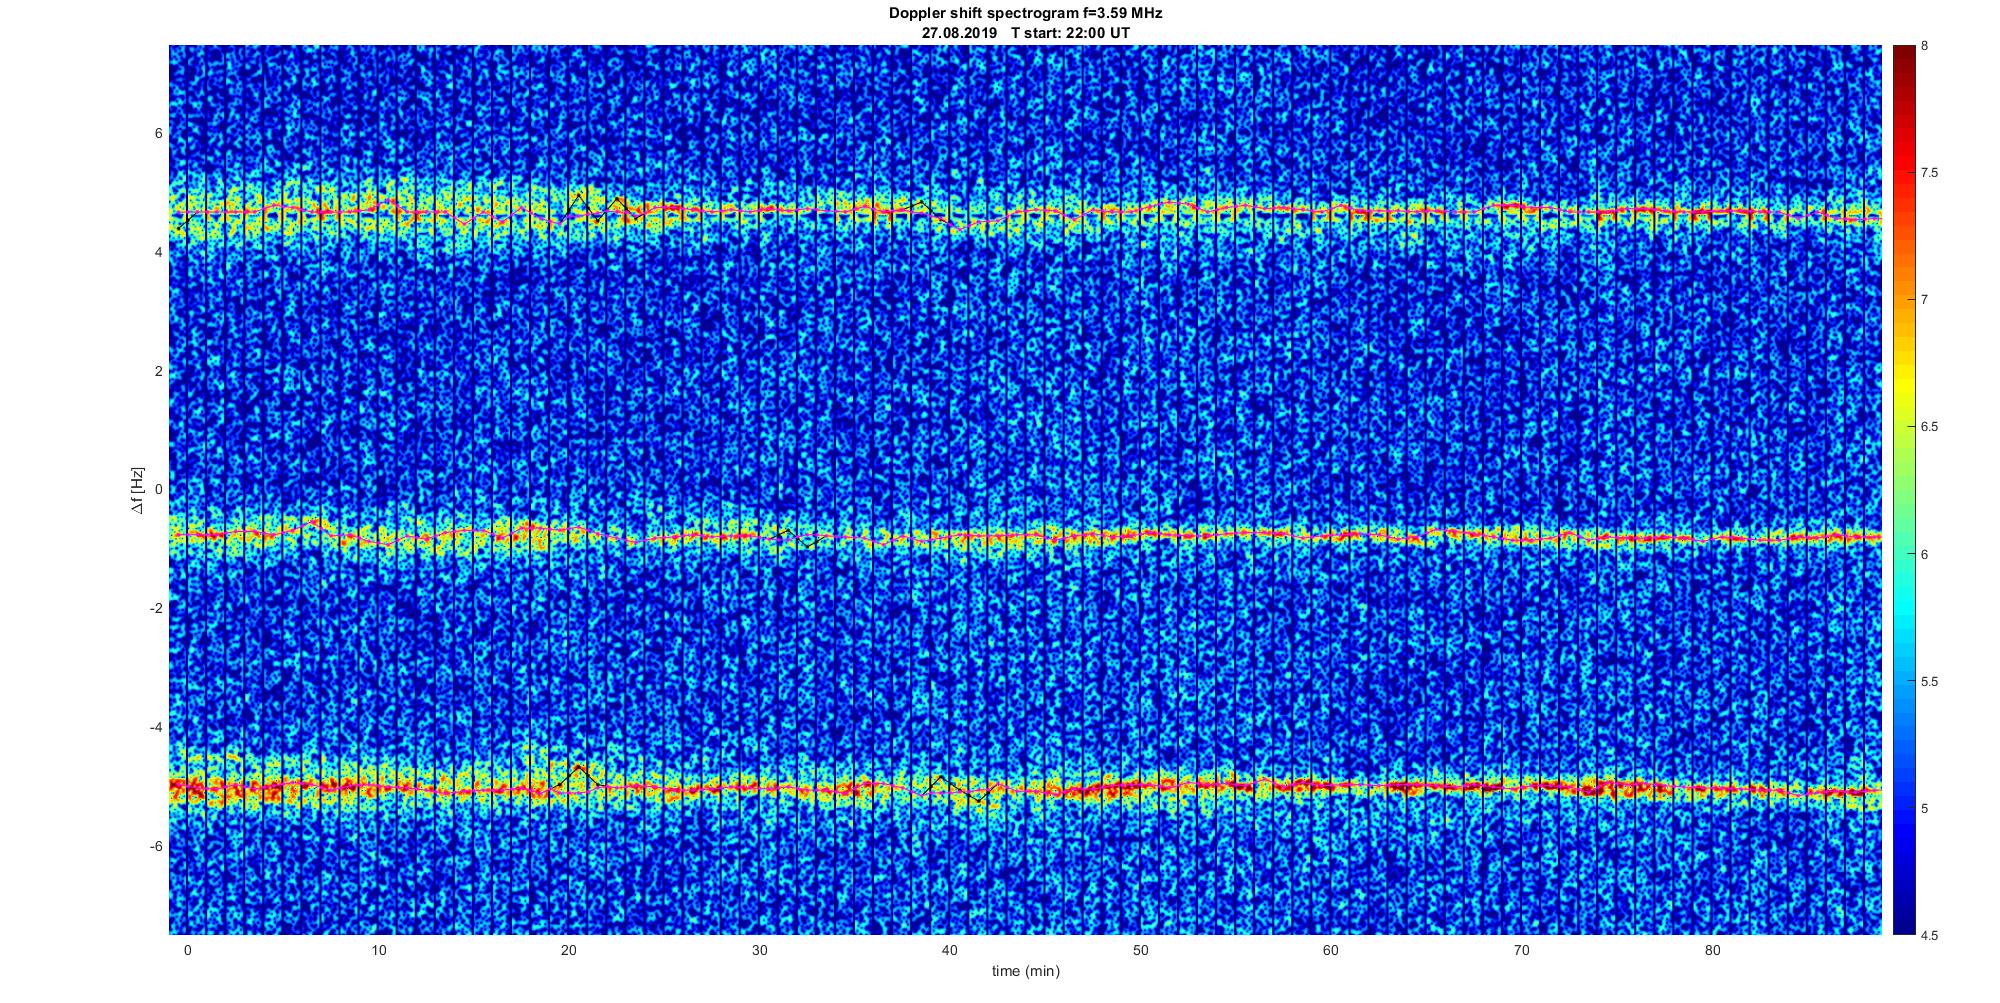The width and height of the screenshot is (2000, 1003).
Task: Click colorbar tick label "6.5"
Action: (x=1929, y=427)
